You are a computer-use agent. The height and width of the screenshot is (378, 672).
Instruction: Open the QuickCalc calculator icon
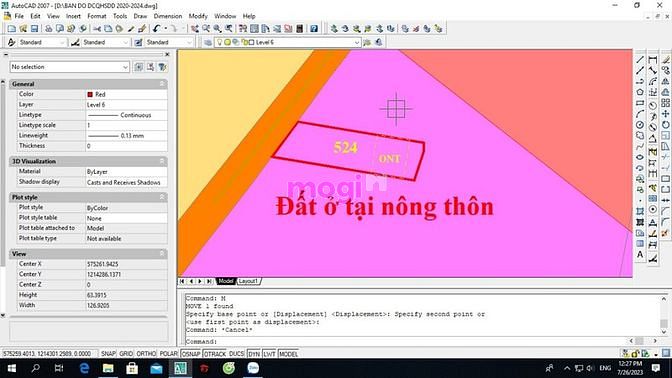pos(300,29)
